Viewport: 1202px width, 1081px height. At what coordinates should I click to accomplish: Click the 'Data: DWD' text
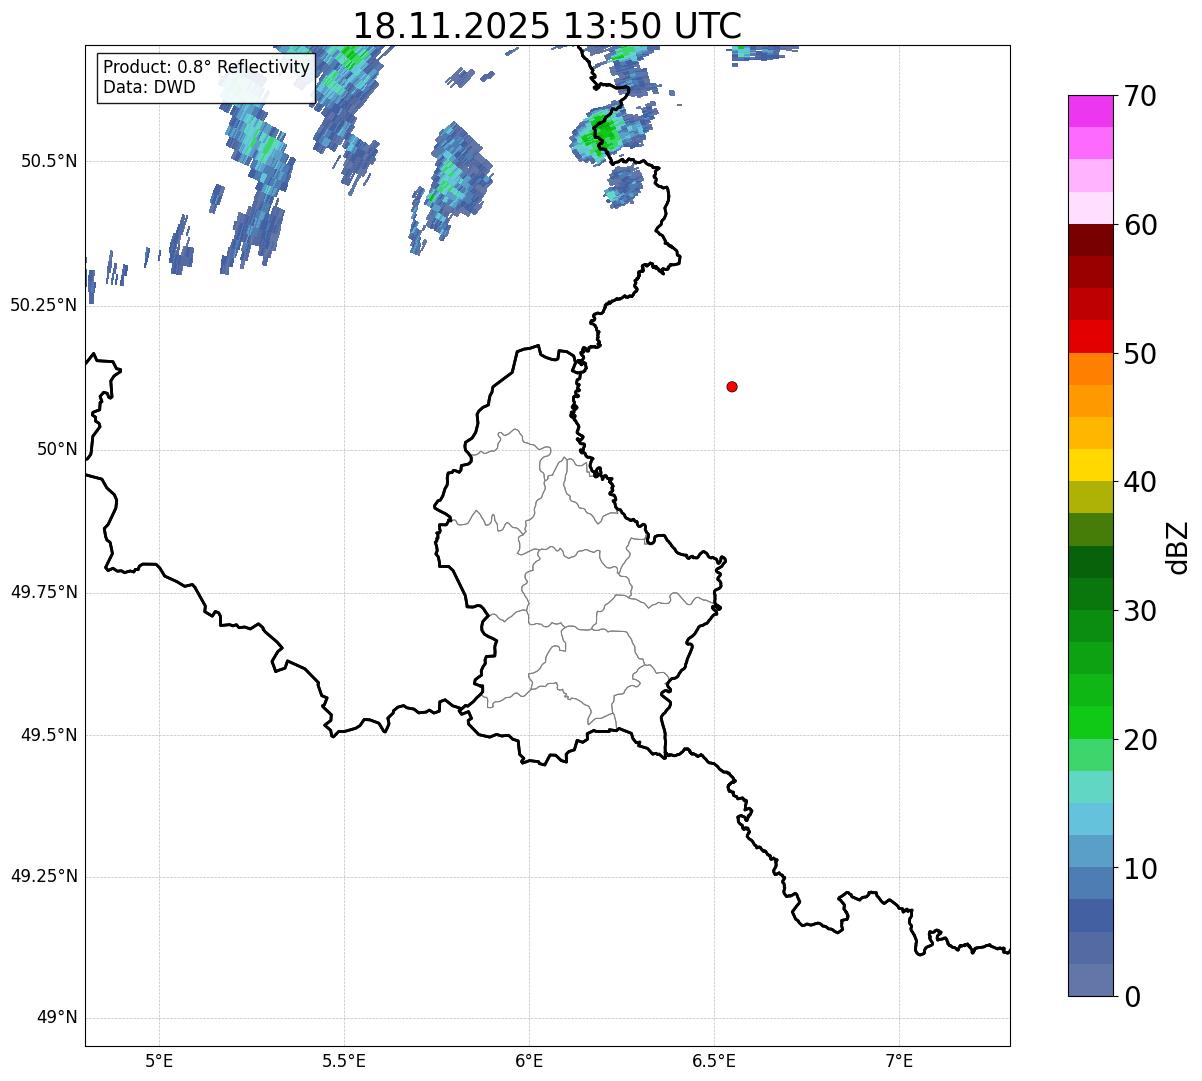[x=149, y=87]
